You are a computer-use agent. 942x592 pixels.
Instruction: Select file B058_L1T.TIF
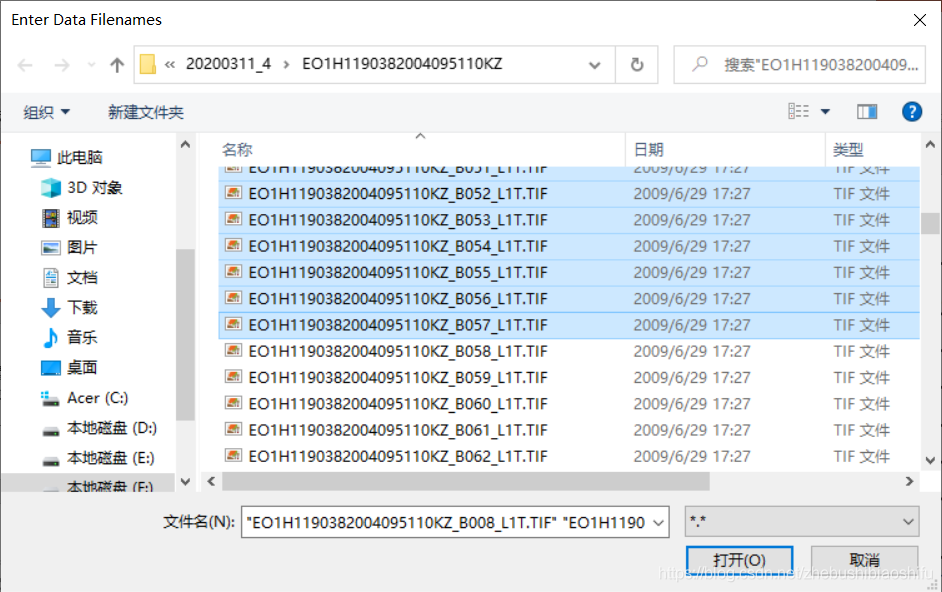[x=569, y=351]
